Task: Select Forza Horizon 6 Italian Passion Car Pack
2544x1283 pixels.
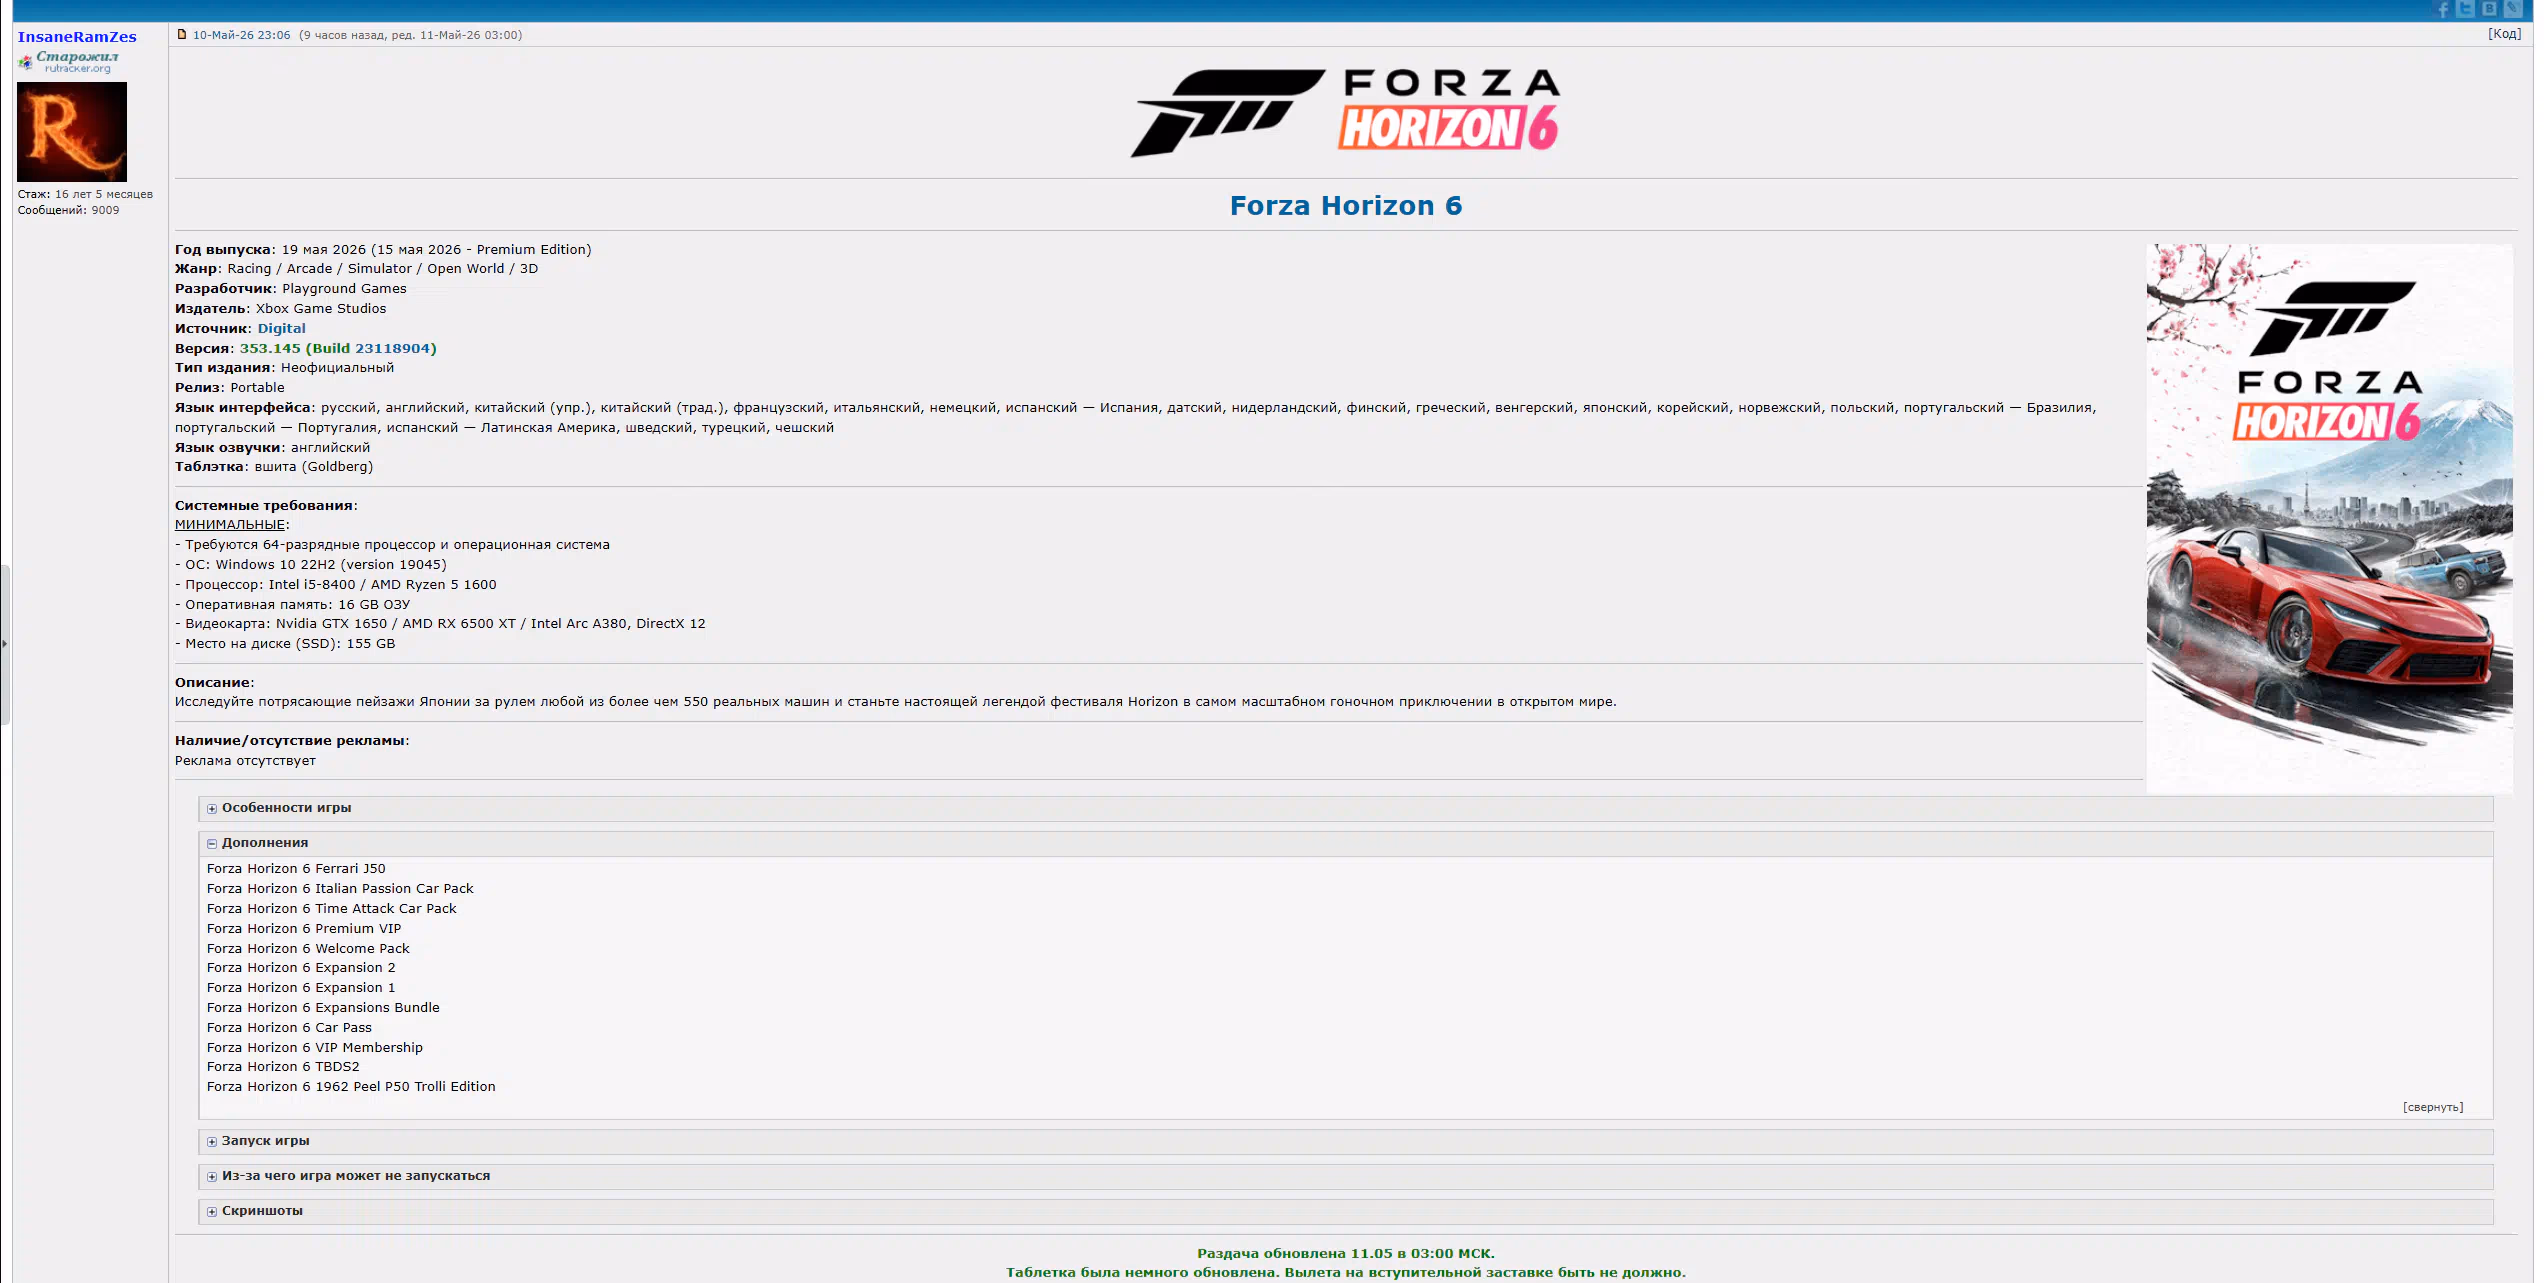Action: click(x=340, y=889)
